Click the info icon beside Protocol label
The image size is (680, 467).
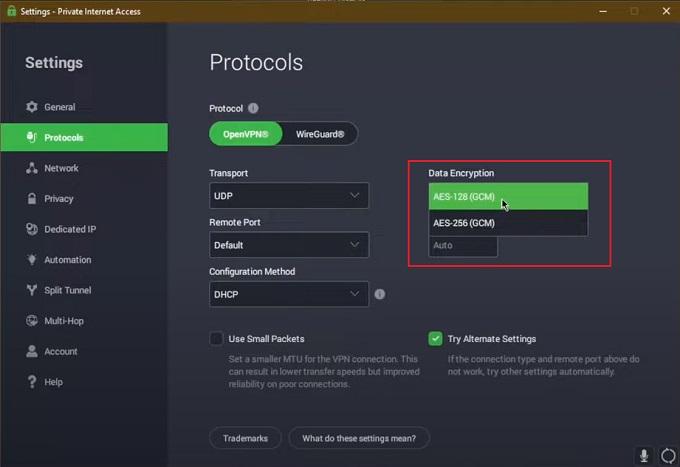click(x=253, y=108)
